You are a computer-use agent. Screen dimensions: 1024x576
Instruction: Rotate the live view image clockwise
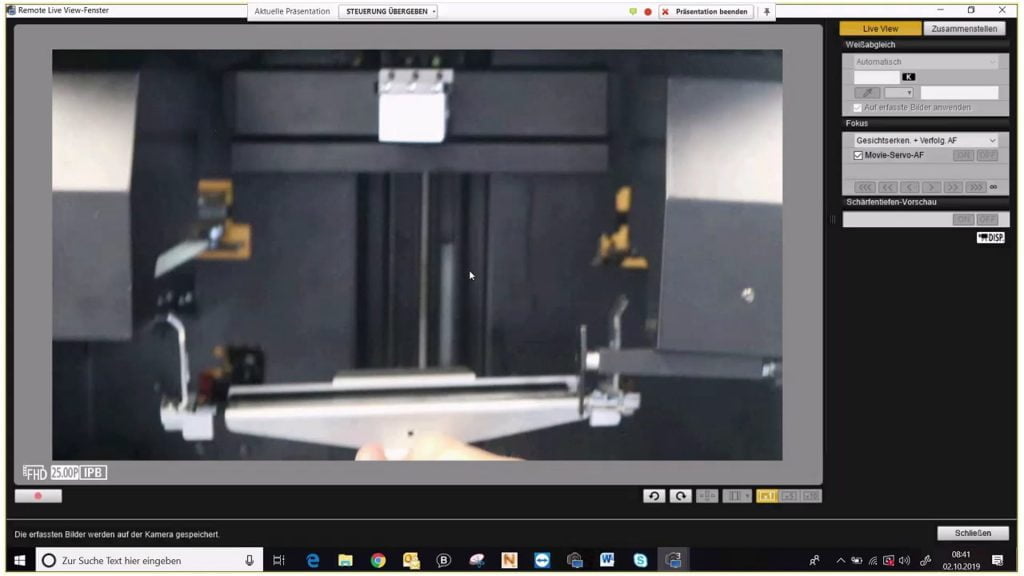681,495
